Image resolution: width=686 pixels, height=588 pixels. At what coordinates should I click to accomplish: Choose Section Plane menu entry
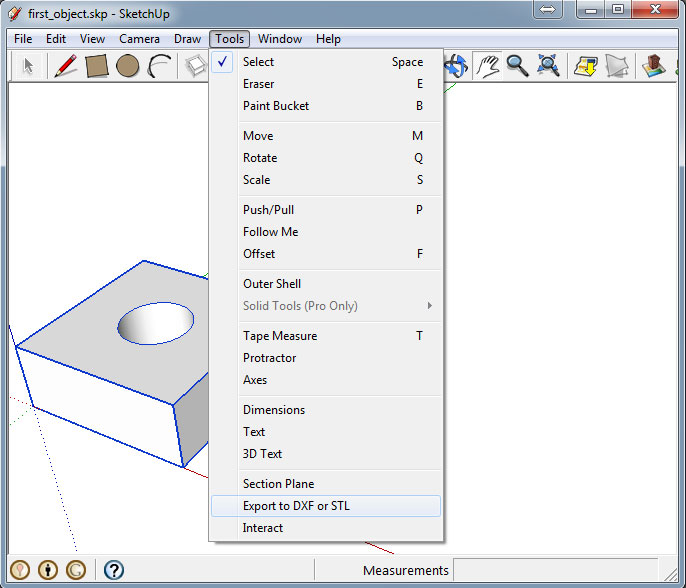pyautogui.click(x=326, y=484)
